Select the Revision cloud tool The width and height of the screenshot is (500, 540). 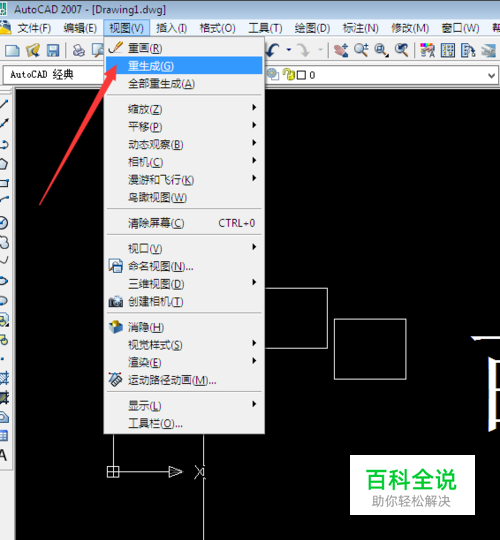[x=4, y=242]
